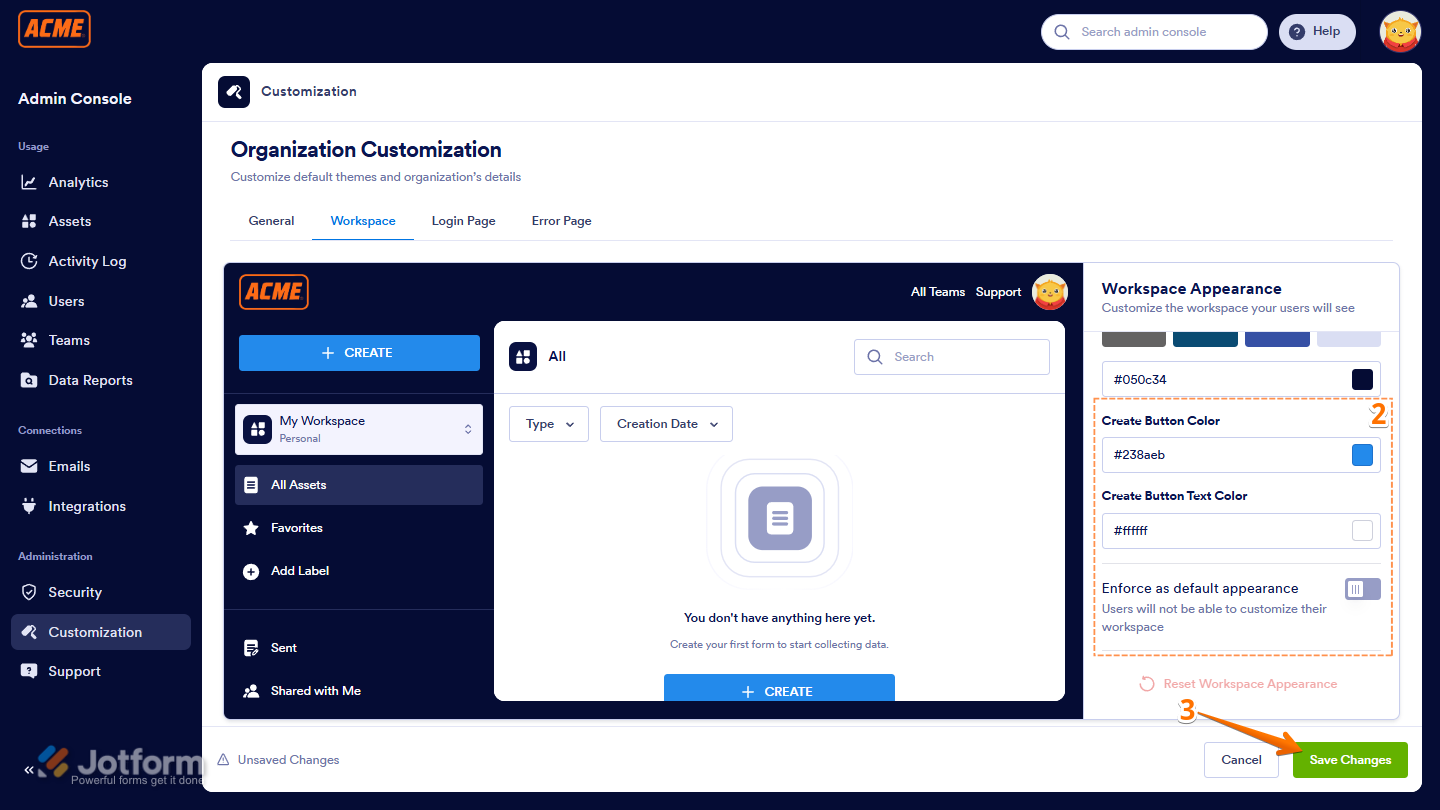Open the Type filter dropdown
Image resolution: width=1440 pixels, height=810 pixels.
[548, 423]
